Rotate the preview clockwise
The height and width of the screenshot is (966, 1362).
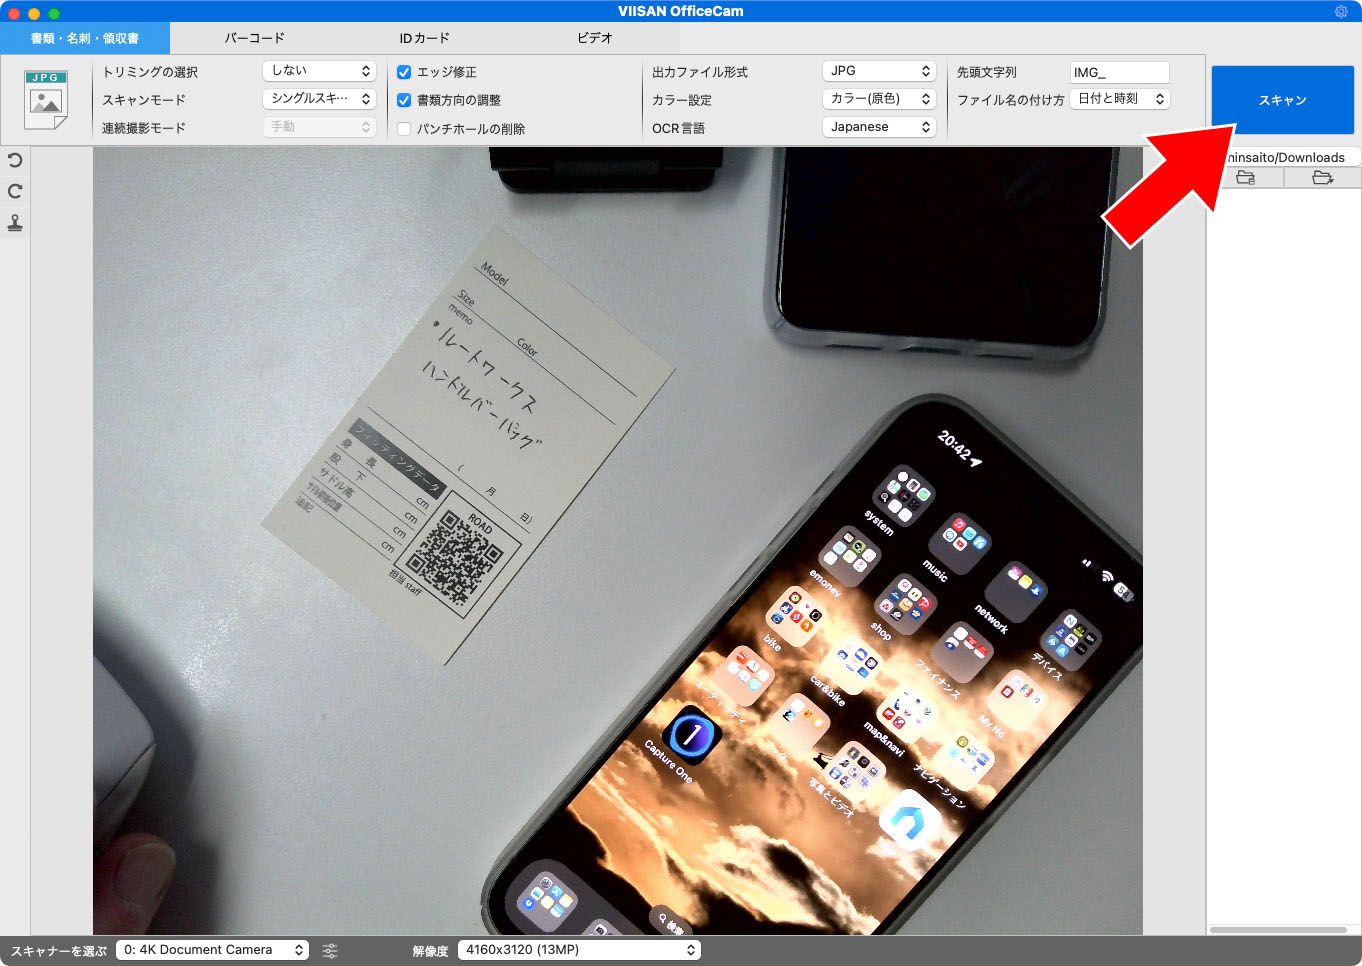point(15,191)
